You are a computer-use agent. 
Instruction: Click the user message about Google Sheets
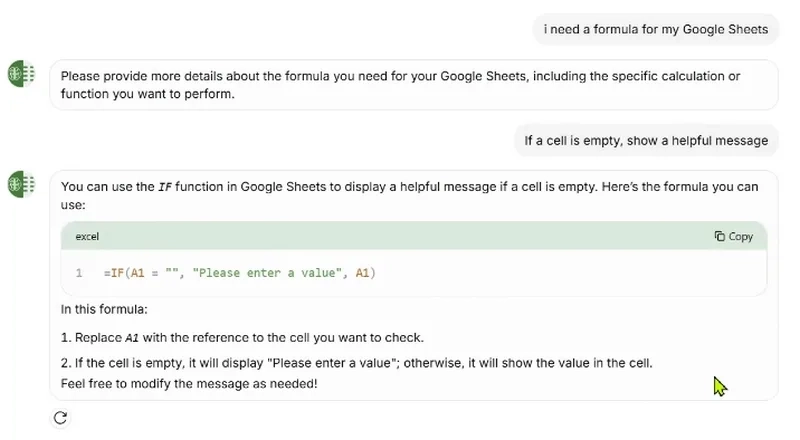656,30
